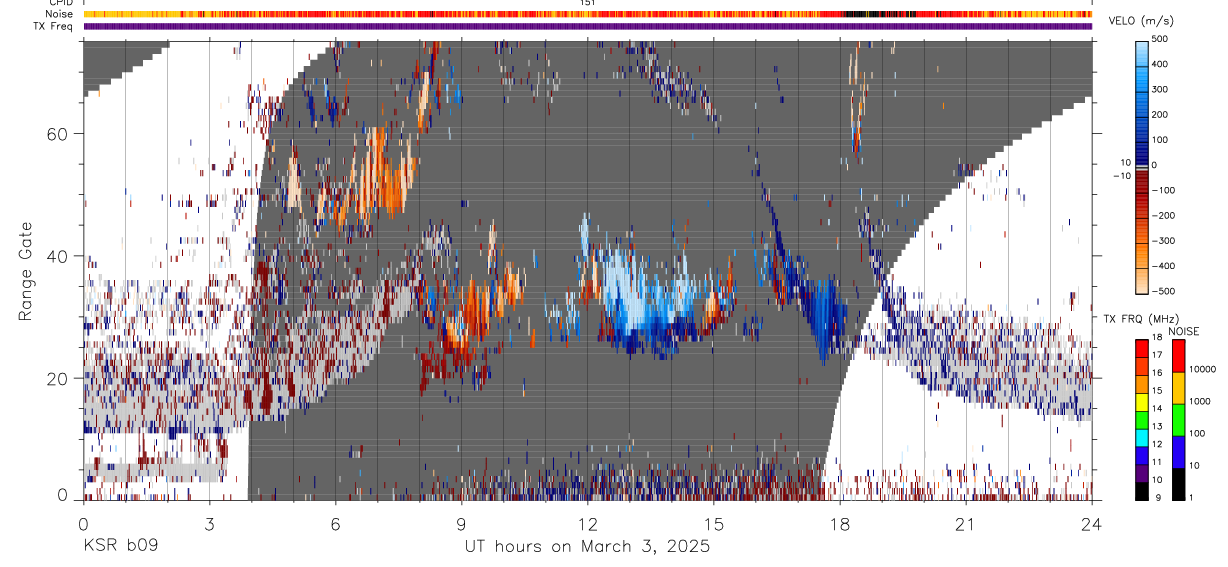Click the green 100–1000 NOISE segment
The height and width of the screenshot is (567, 1228).
[1179, 420]
